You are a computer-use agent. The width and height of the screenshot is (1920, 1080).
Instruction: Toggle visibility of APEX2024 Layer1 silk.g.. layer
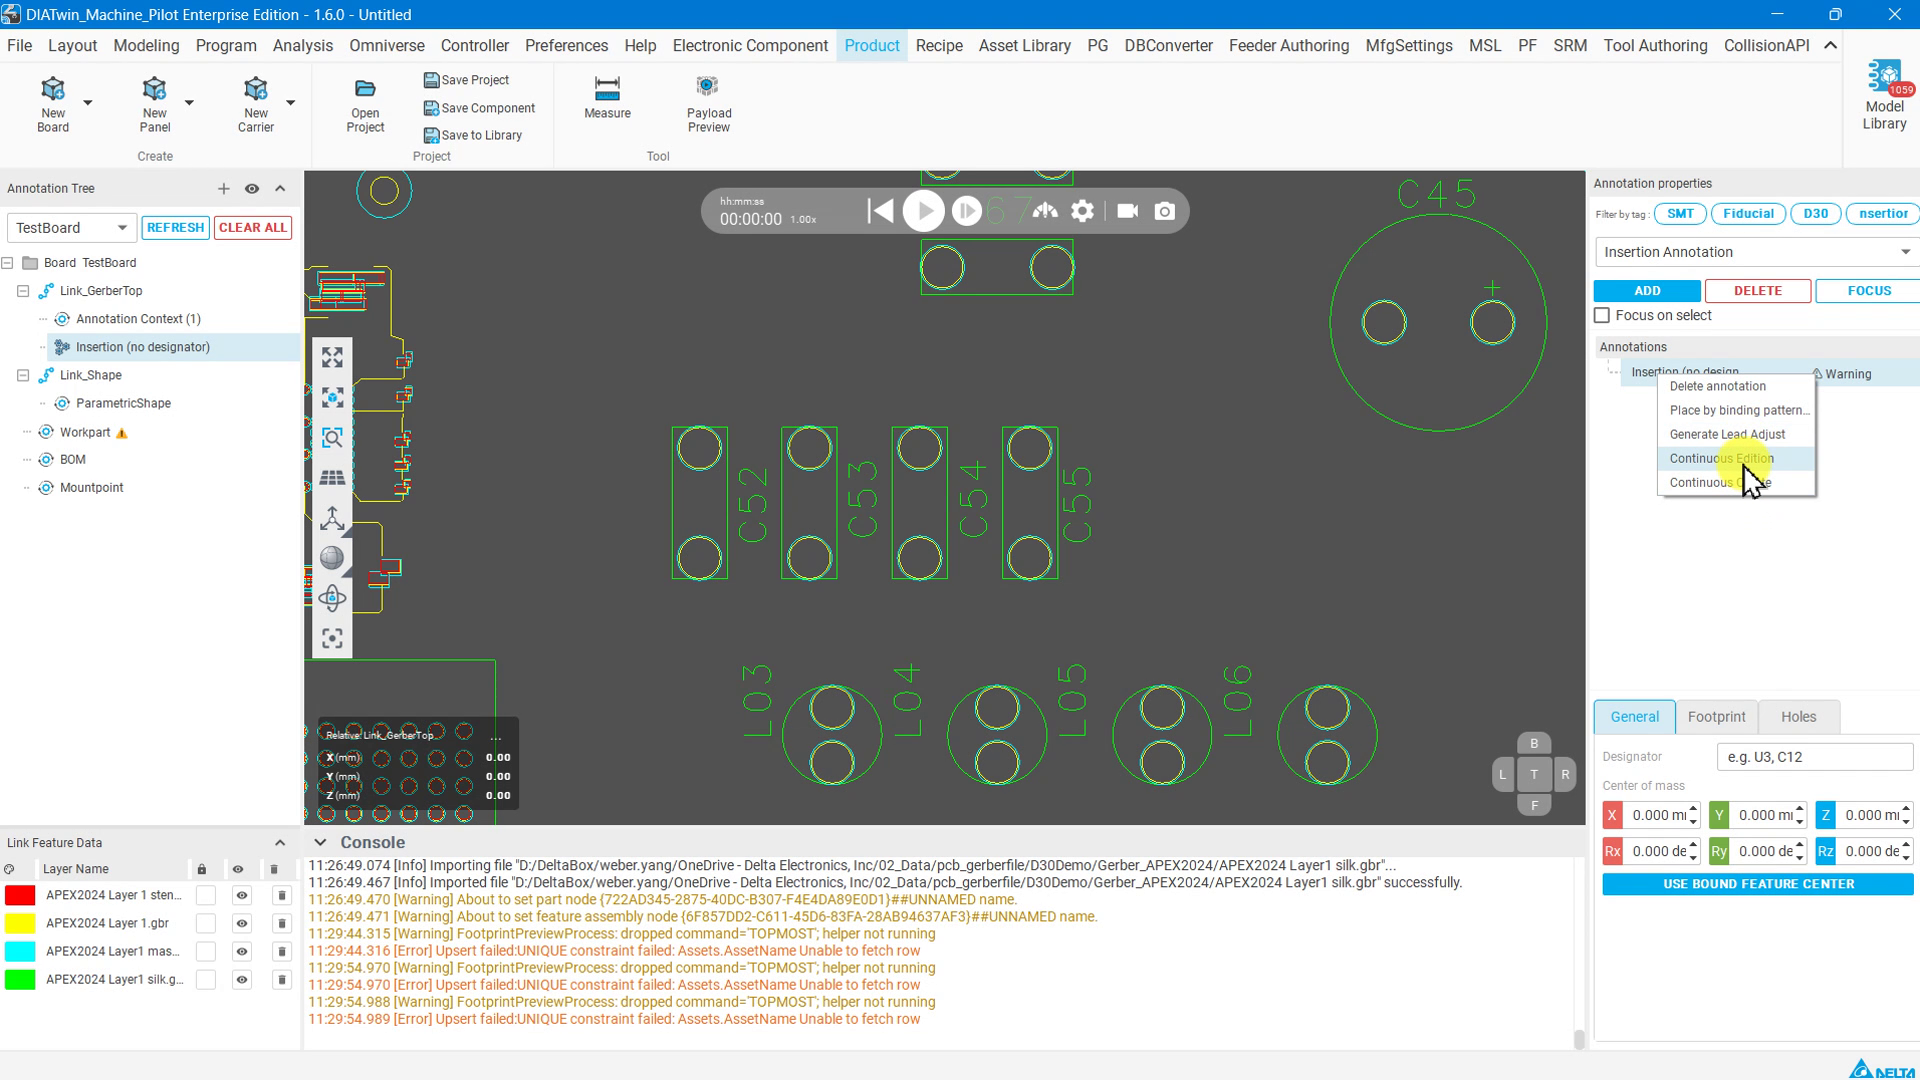241,979
